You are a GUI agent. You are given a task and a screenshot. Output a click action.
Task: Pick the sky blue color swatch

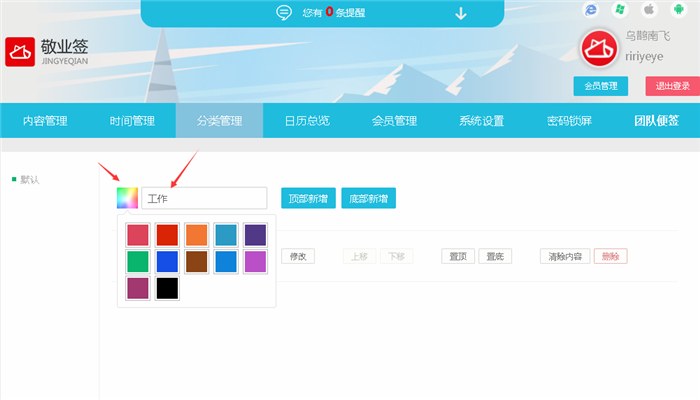coord(226,261)
